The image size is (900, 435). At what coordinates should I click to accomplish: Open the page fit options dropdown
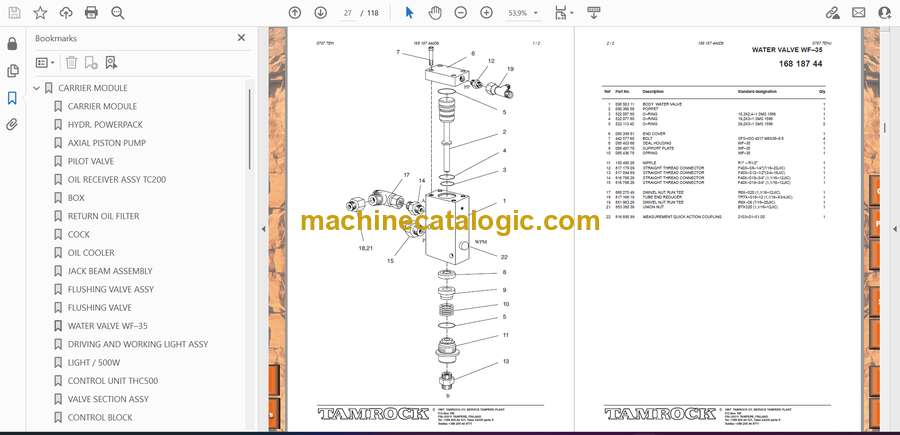point(563,13)
